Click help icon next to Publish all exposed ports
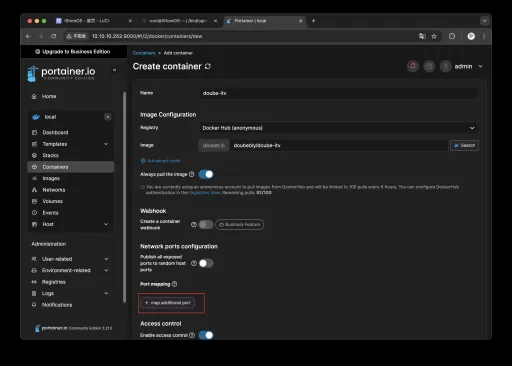The width and height of the screenshot is (512, 366). click(x=194, y=263)
